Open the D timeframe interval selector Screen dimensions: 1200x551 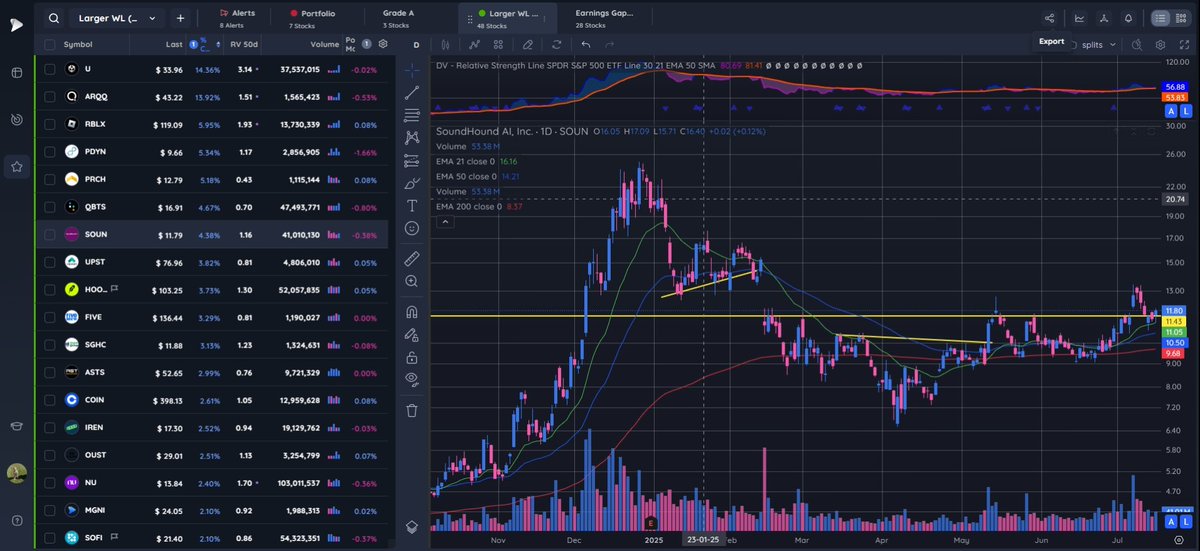click(416, 44)
